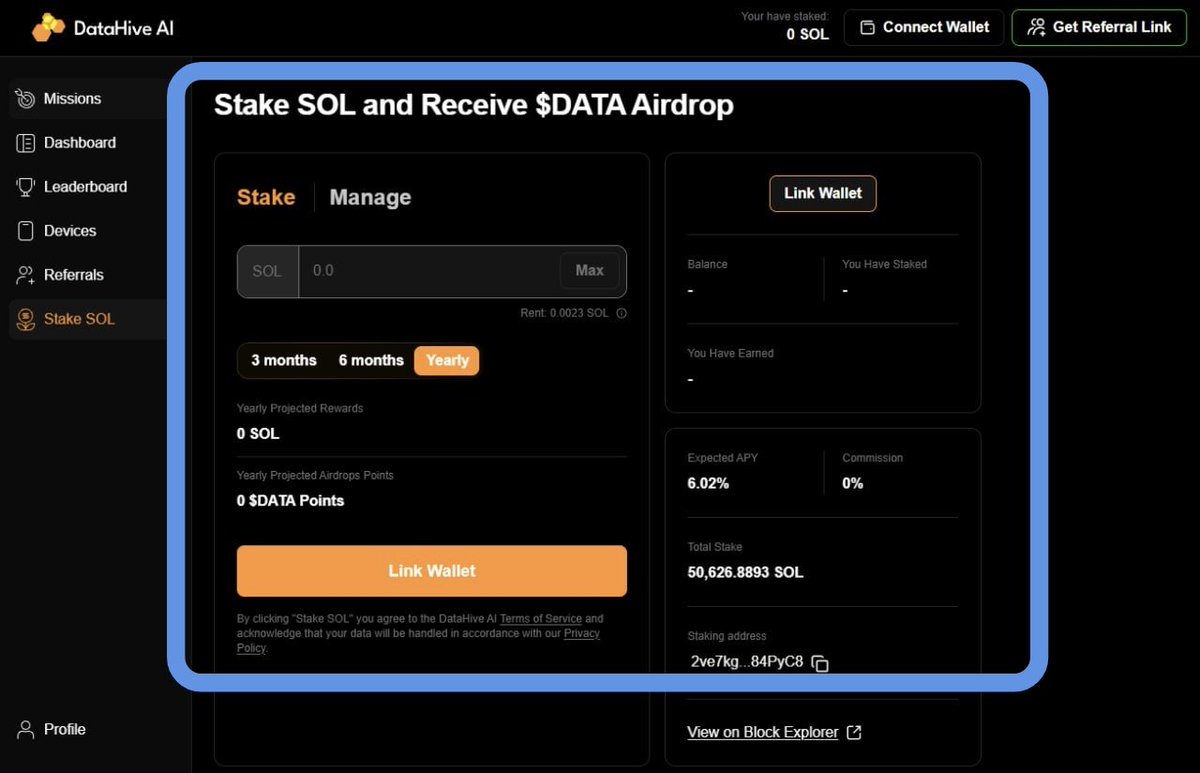
Task: Click Get Referral Link button
Action: [1099, 27]
